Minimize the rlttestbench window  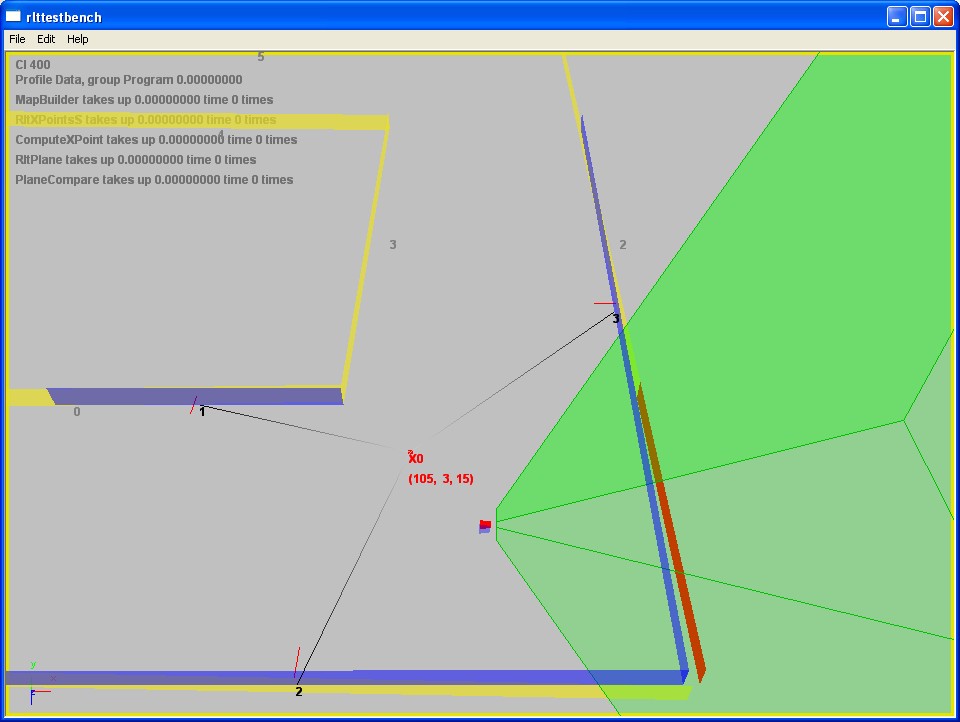point(896,16)
